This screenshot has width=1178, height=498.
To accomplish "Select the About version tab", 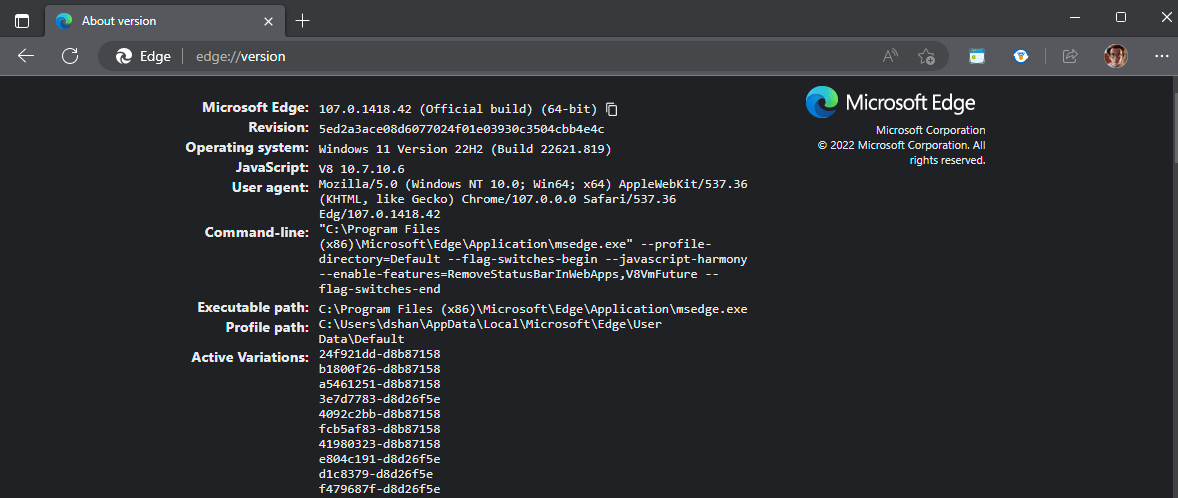I will click(x=163, y=21).
